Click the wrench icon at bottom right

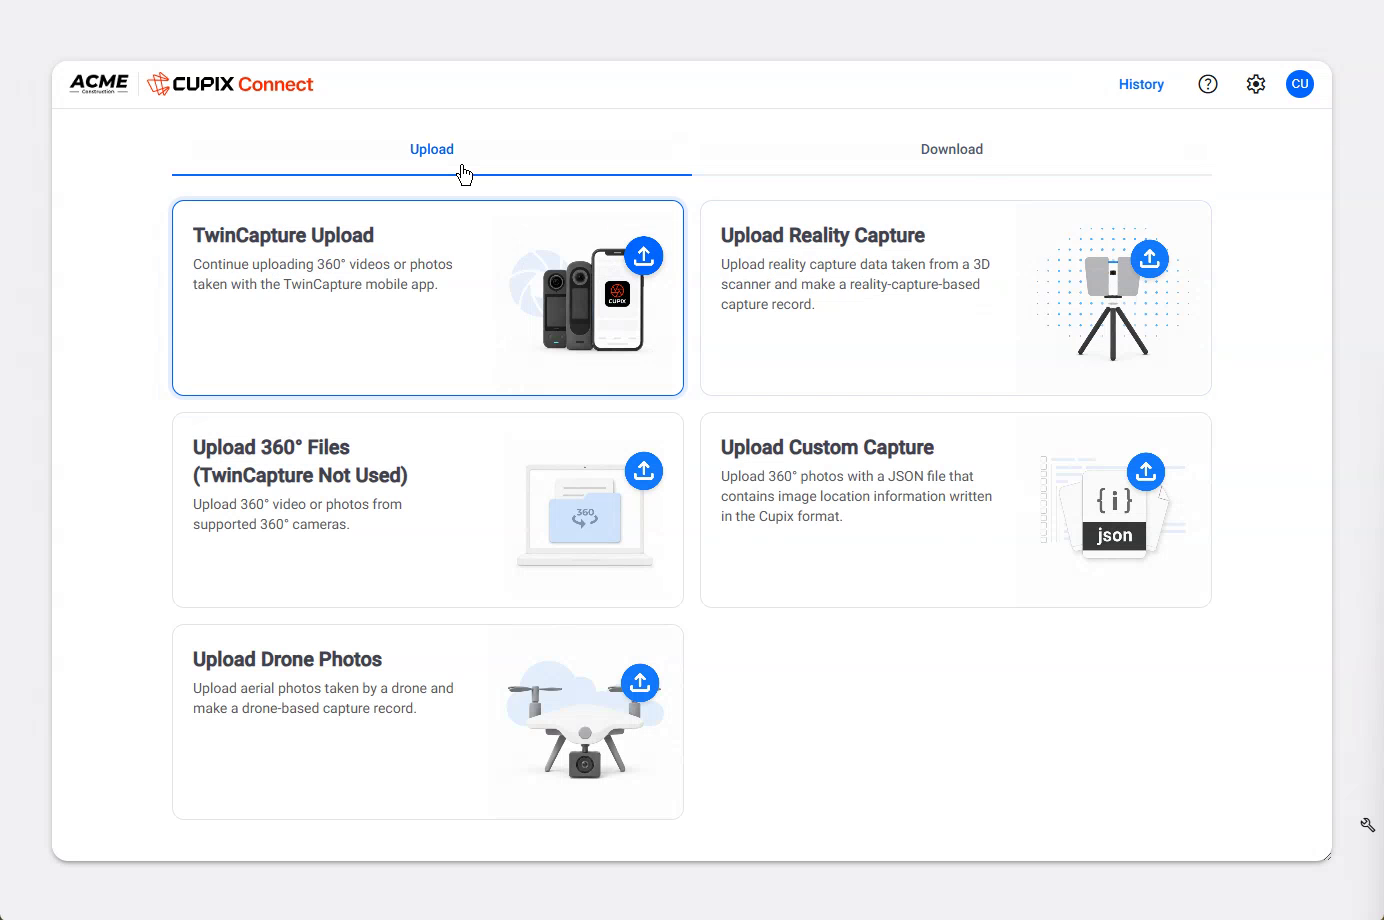point(1367,825)
